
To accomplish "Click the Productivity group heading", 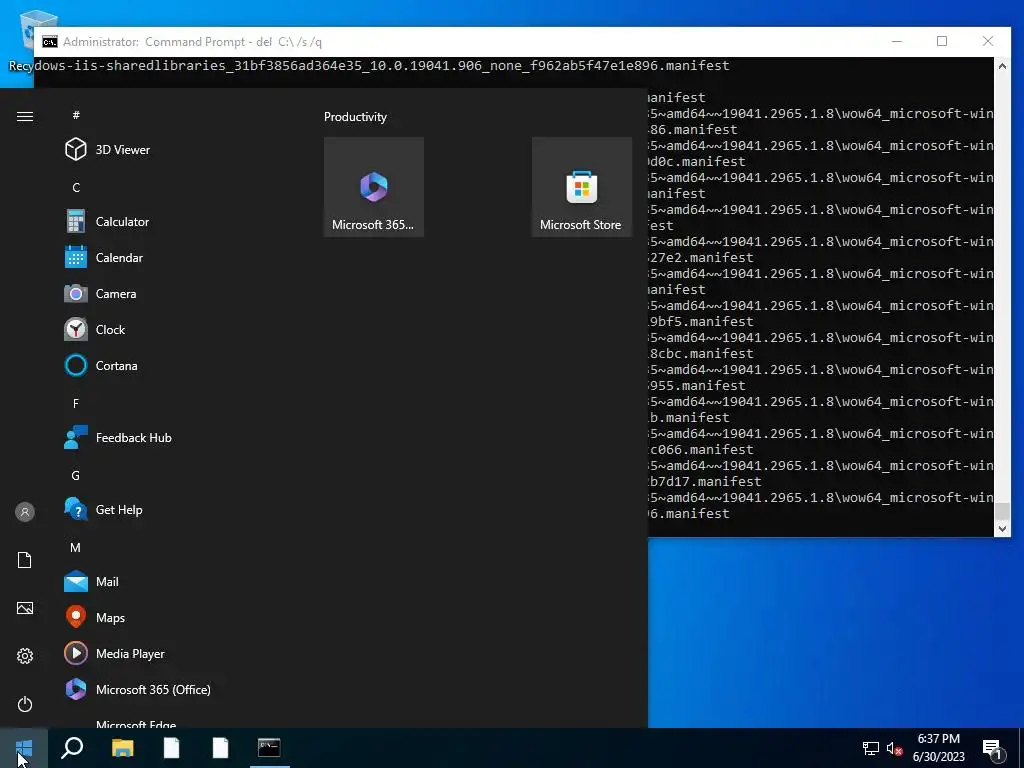I will tap(355, 117).
